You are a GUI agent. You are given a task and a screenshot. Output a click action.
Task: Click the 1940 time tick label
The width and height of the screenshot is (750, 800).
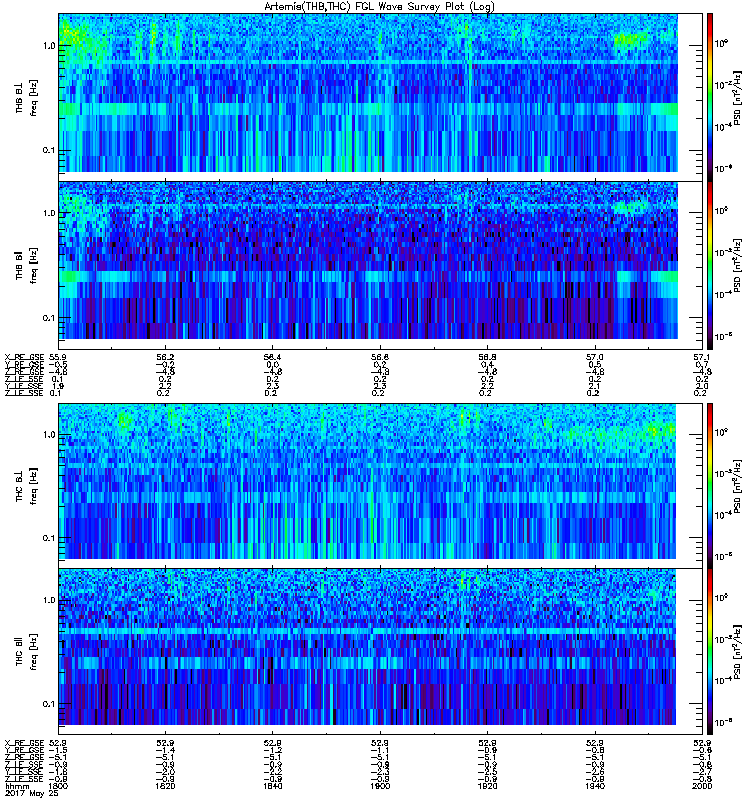pyautogui.click(x=595, y=786)
